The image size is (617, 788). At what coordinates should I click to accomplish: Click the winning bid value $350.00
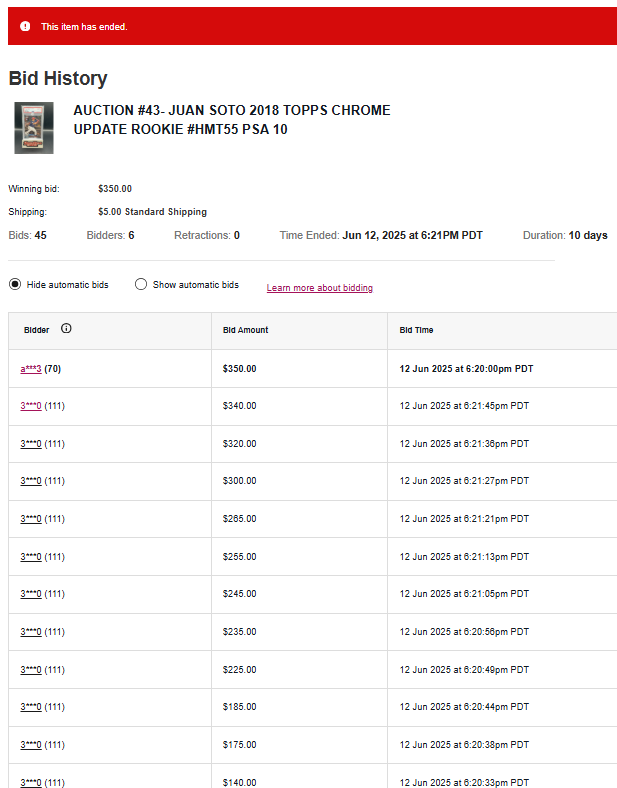click(115, 188)
